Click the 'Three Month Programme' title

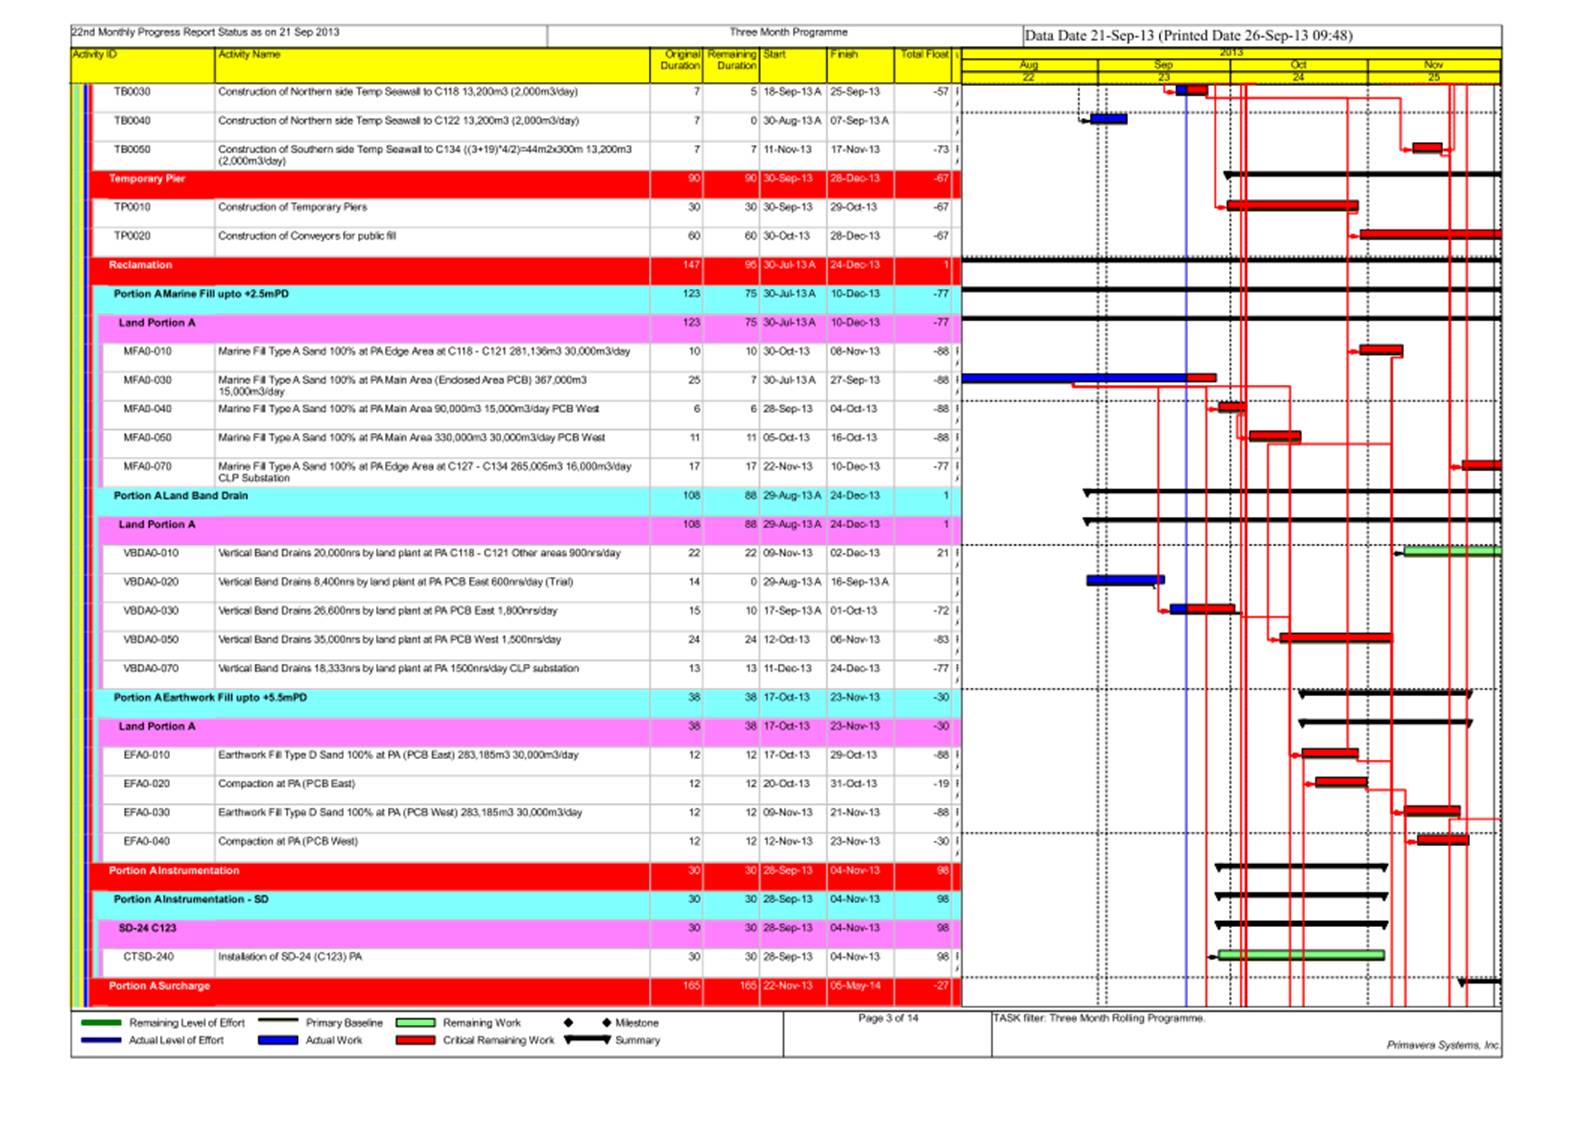[788, 32]
